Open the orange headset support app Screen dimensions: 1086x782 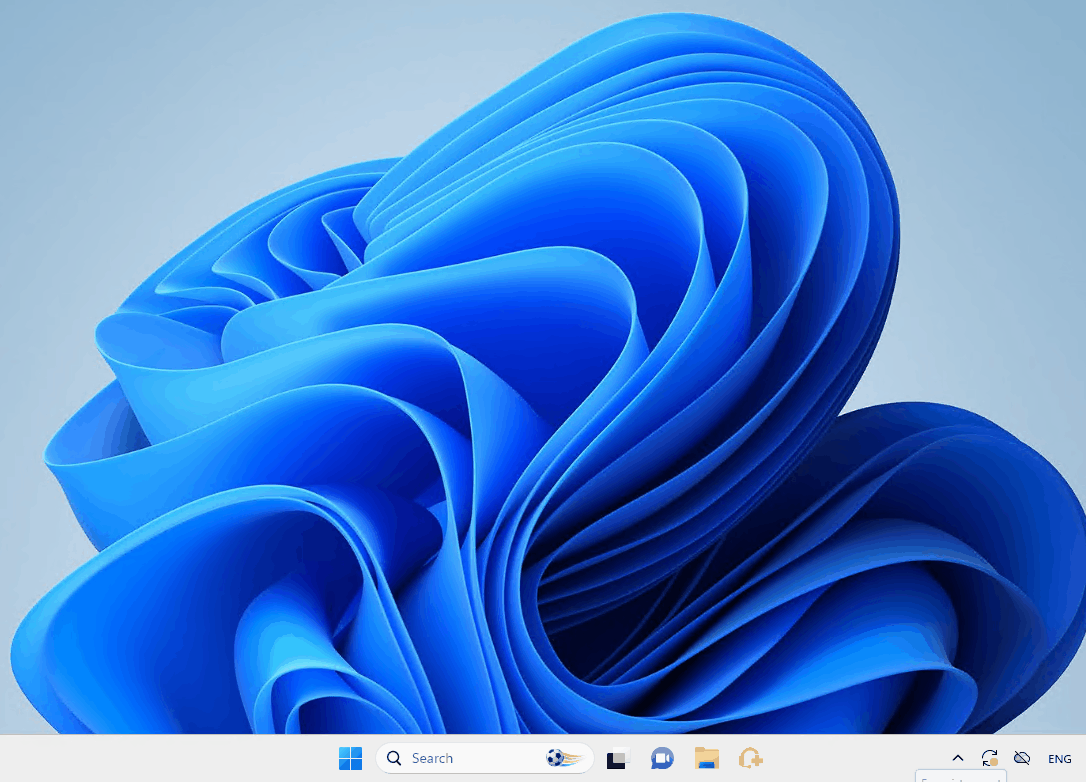pos(750,758)
